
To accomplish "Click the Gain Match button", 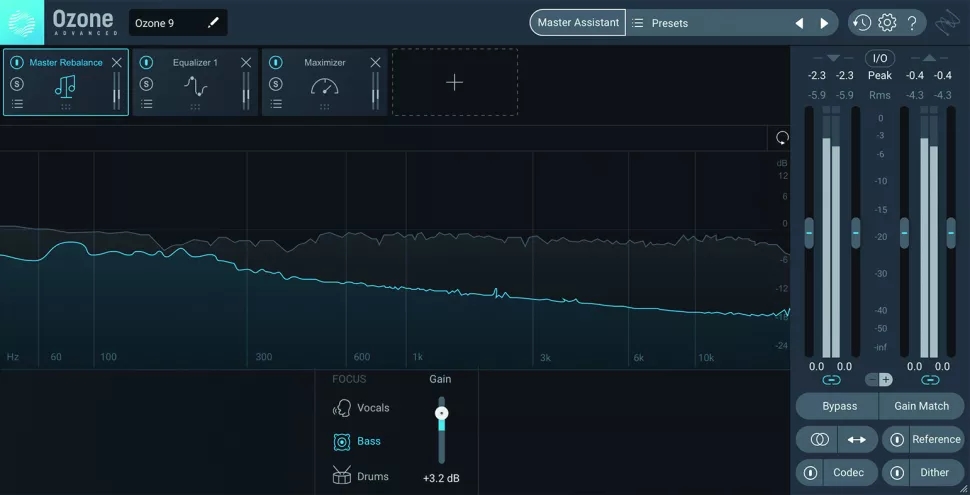I will (921, 406).
